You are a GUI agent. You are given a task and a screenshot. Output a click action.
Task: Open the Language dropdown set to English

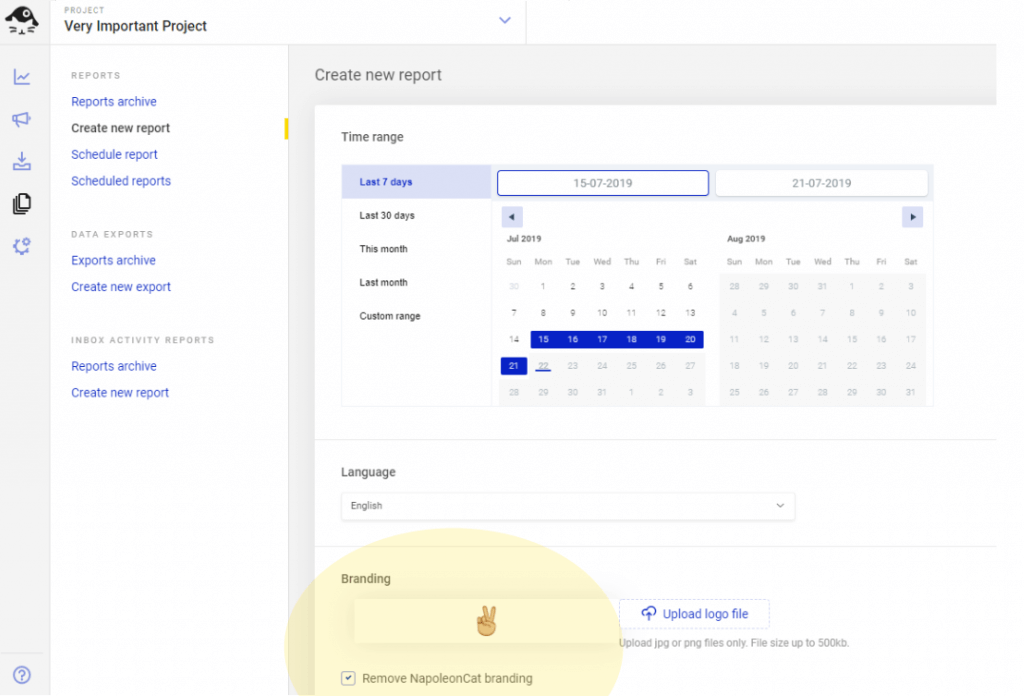567,506
